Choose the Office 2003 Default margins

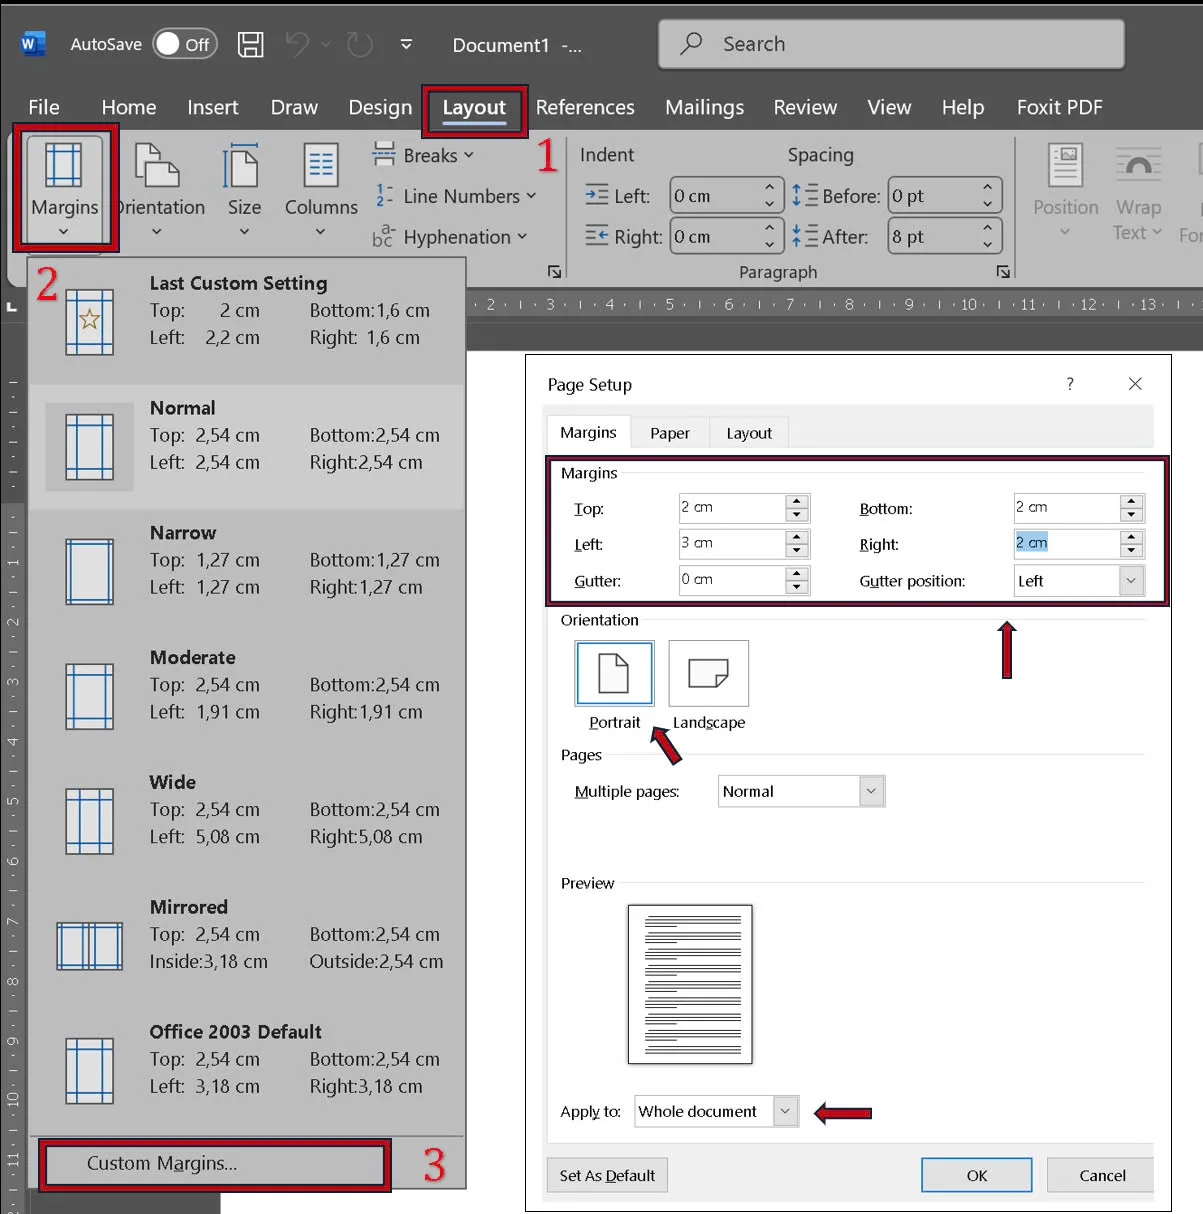coord(247,1071)
